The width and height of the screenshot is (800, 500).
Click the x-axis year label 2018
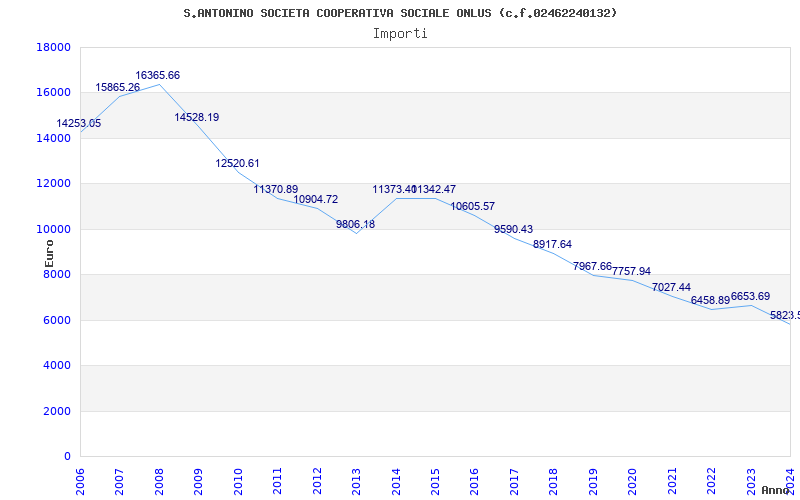tap(554, 480)
